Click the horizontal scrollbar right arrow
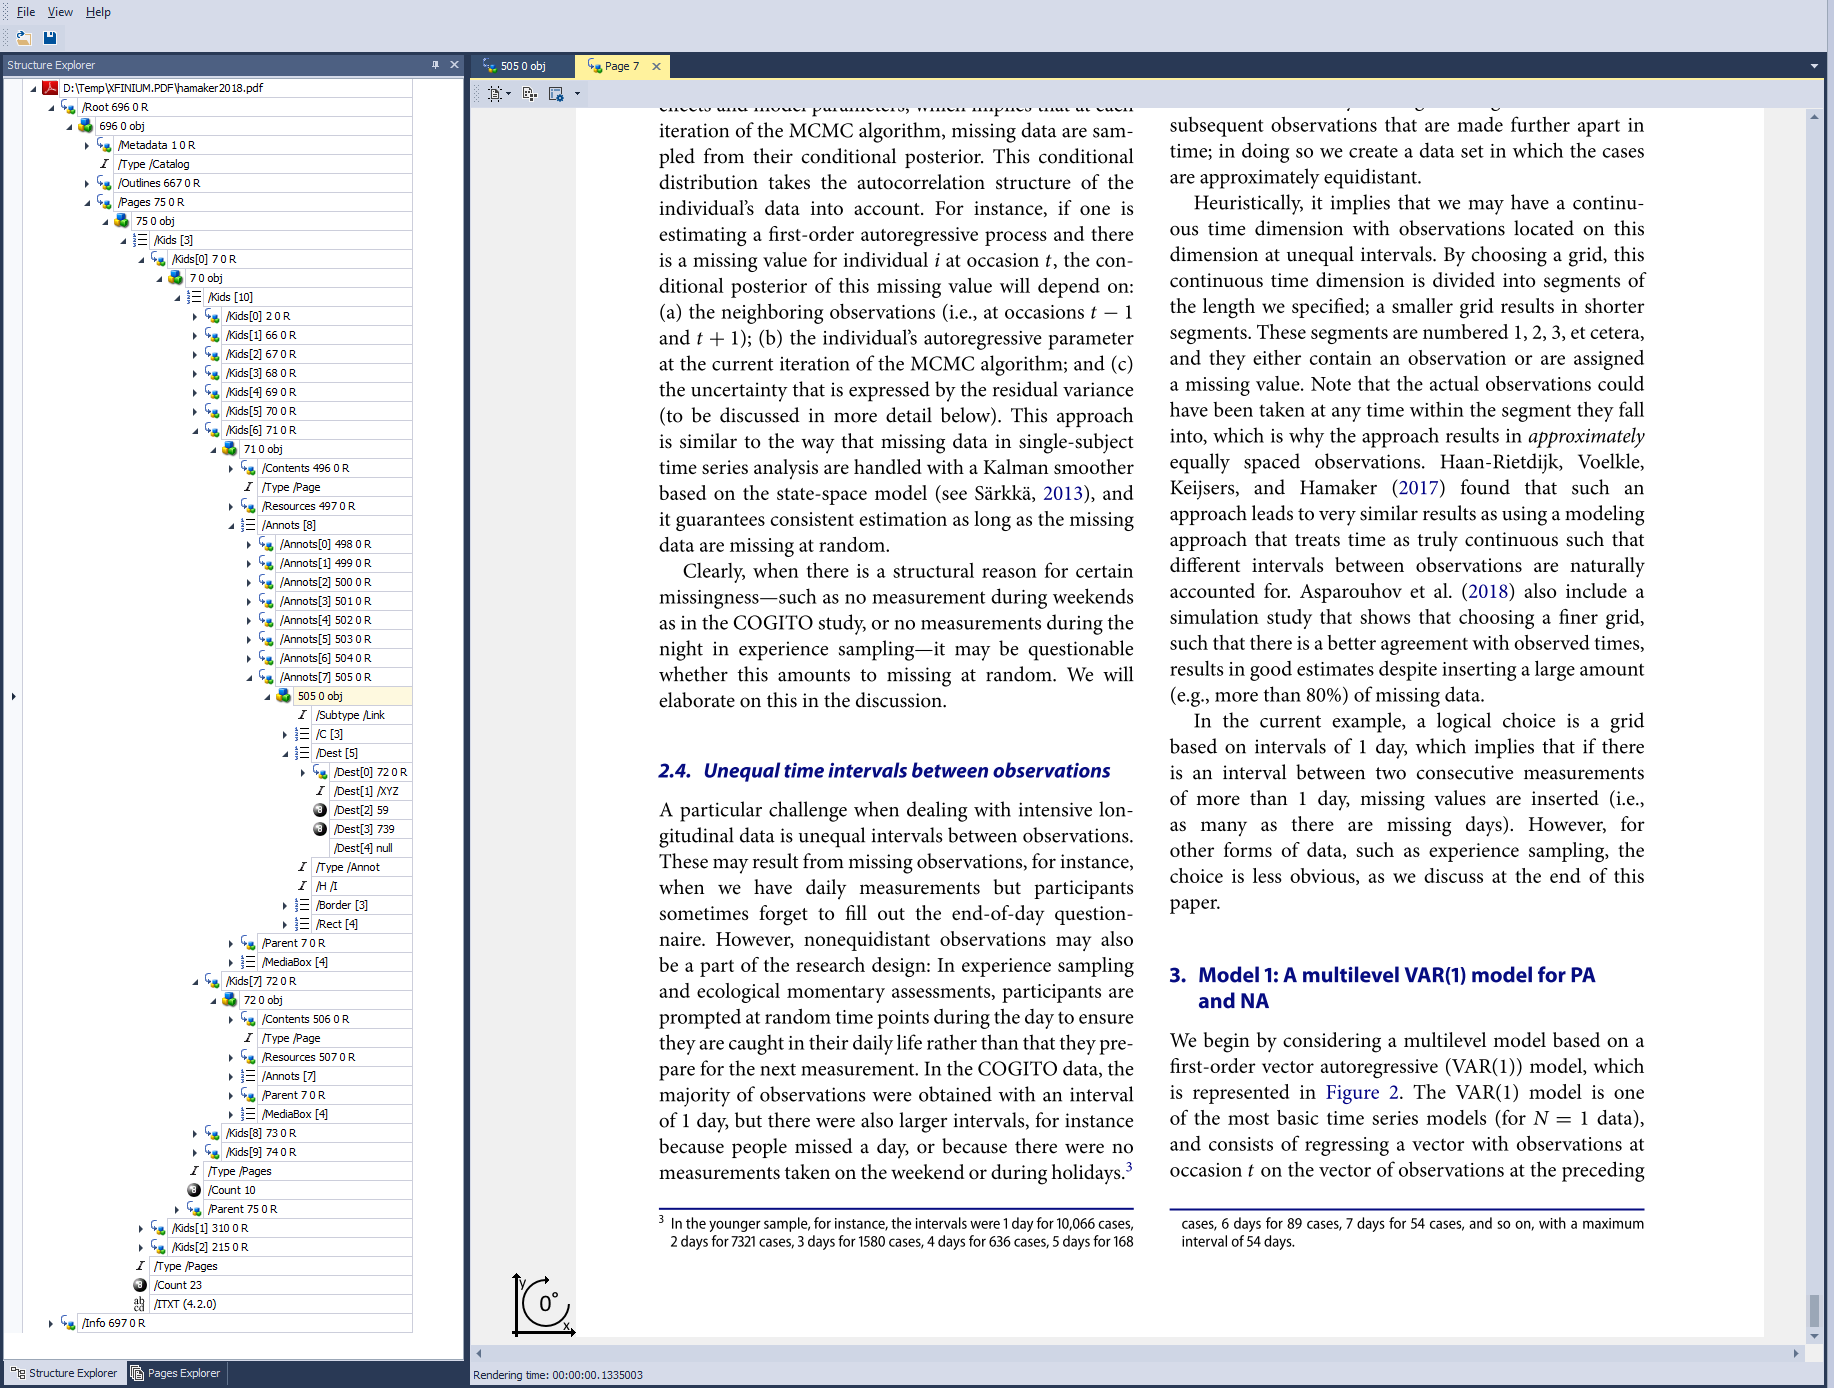This screenshot has height=1389, width=1834. 1796,1353
